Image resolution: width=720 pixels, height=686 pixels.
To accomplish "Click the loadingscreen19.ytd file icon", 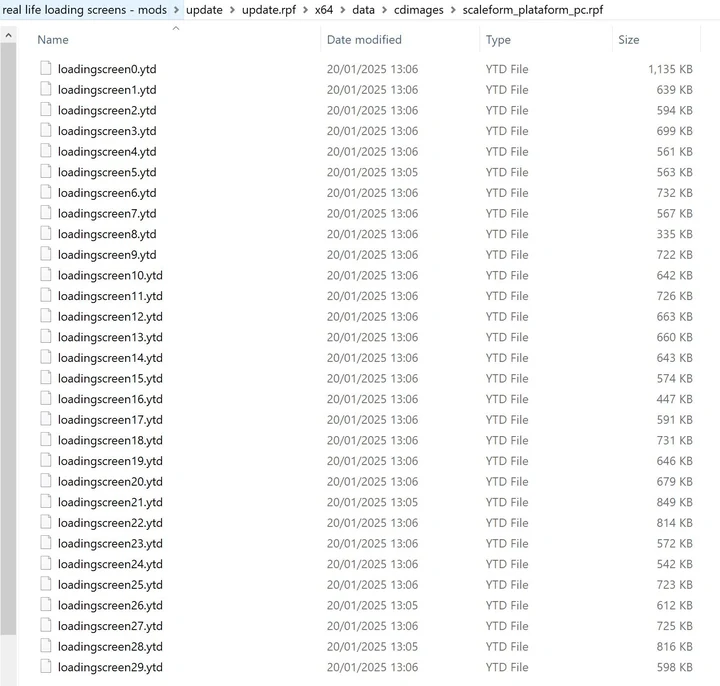I will coord(45,461).
